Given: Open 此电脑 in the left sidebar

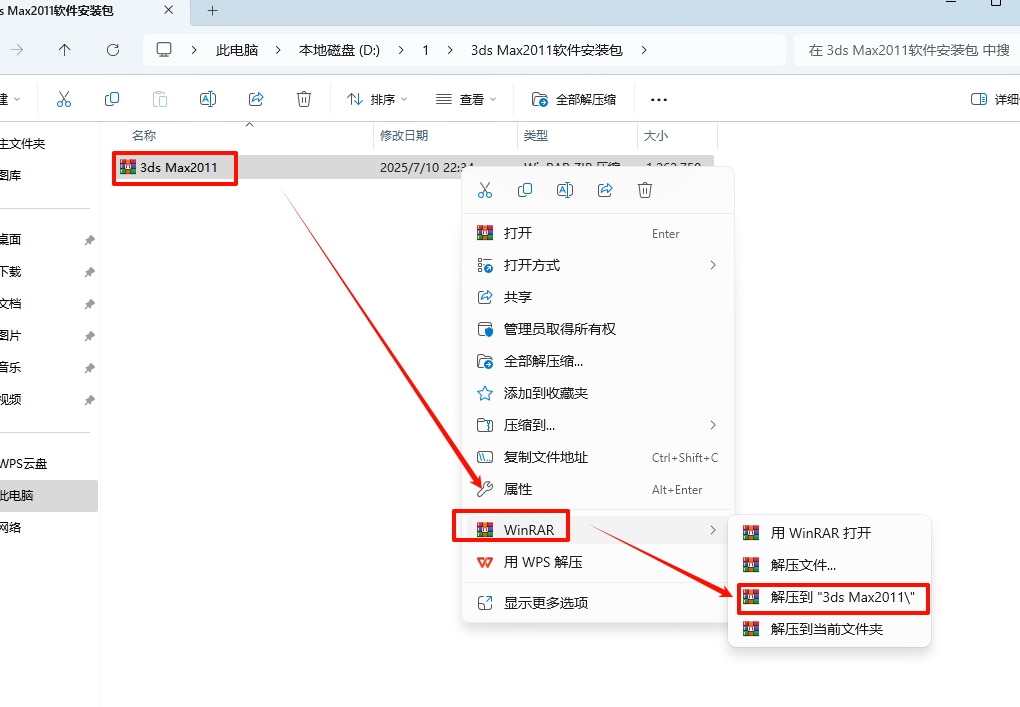Looking at the screenshot, I should (x=20, y=495).
